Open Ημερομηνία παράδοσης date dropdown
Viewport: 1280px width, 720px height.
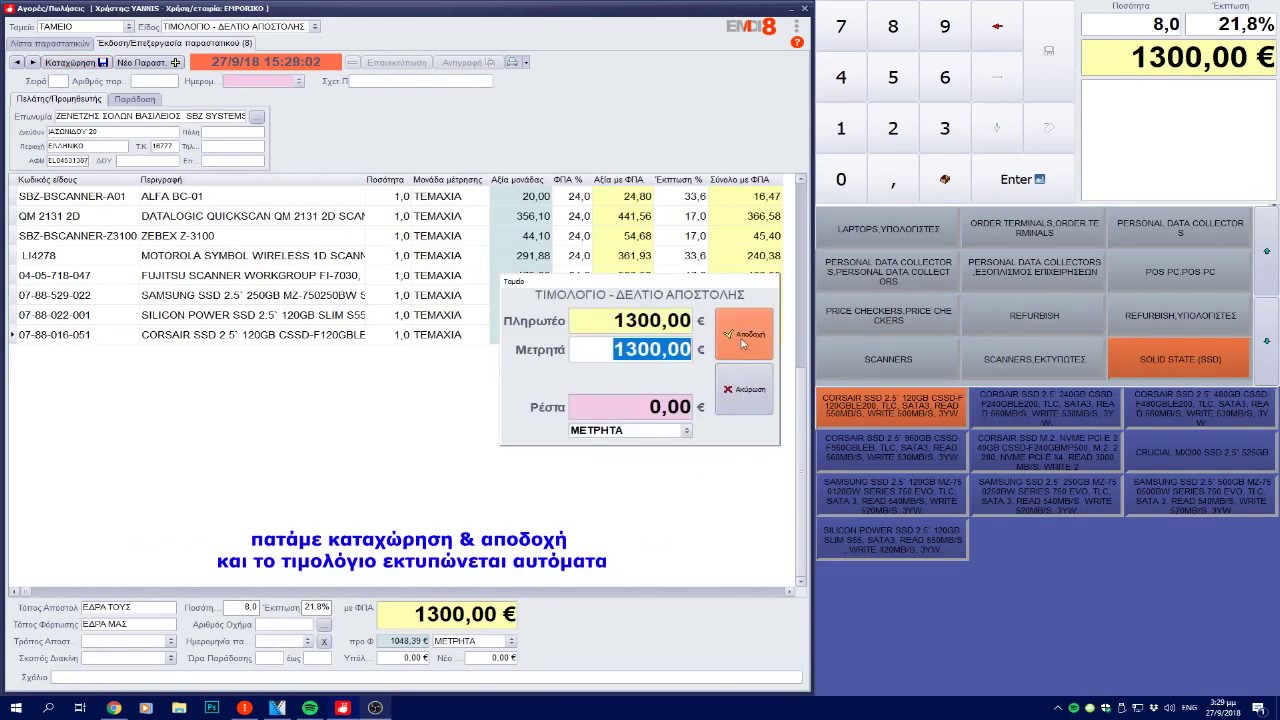pyautogui.click(x=307, y=641)
